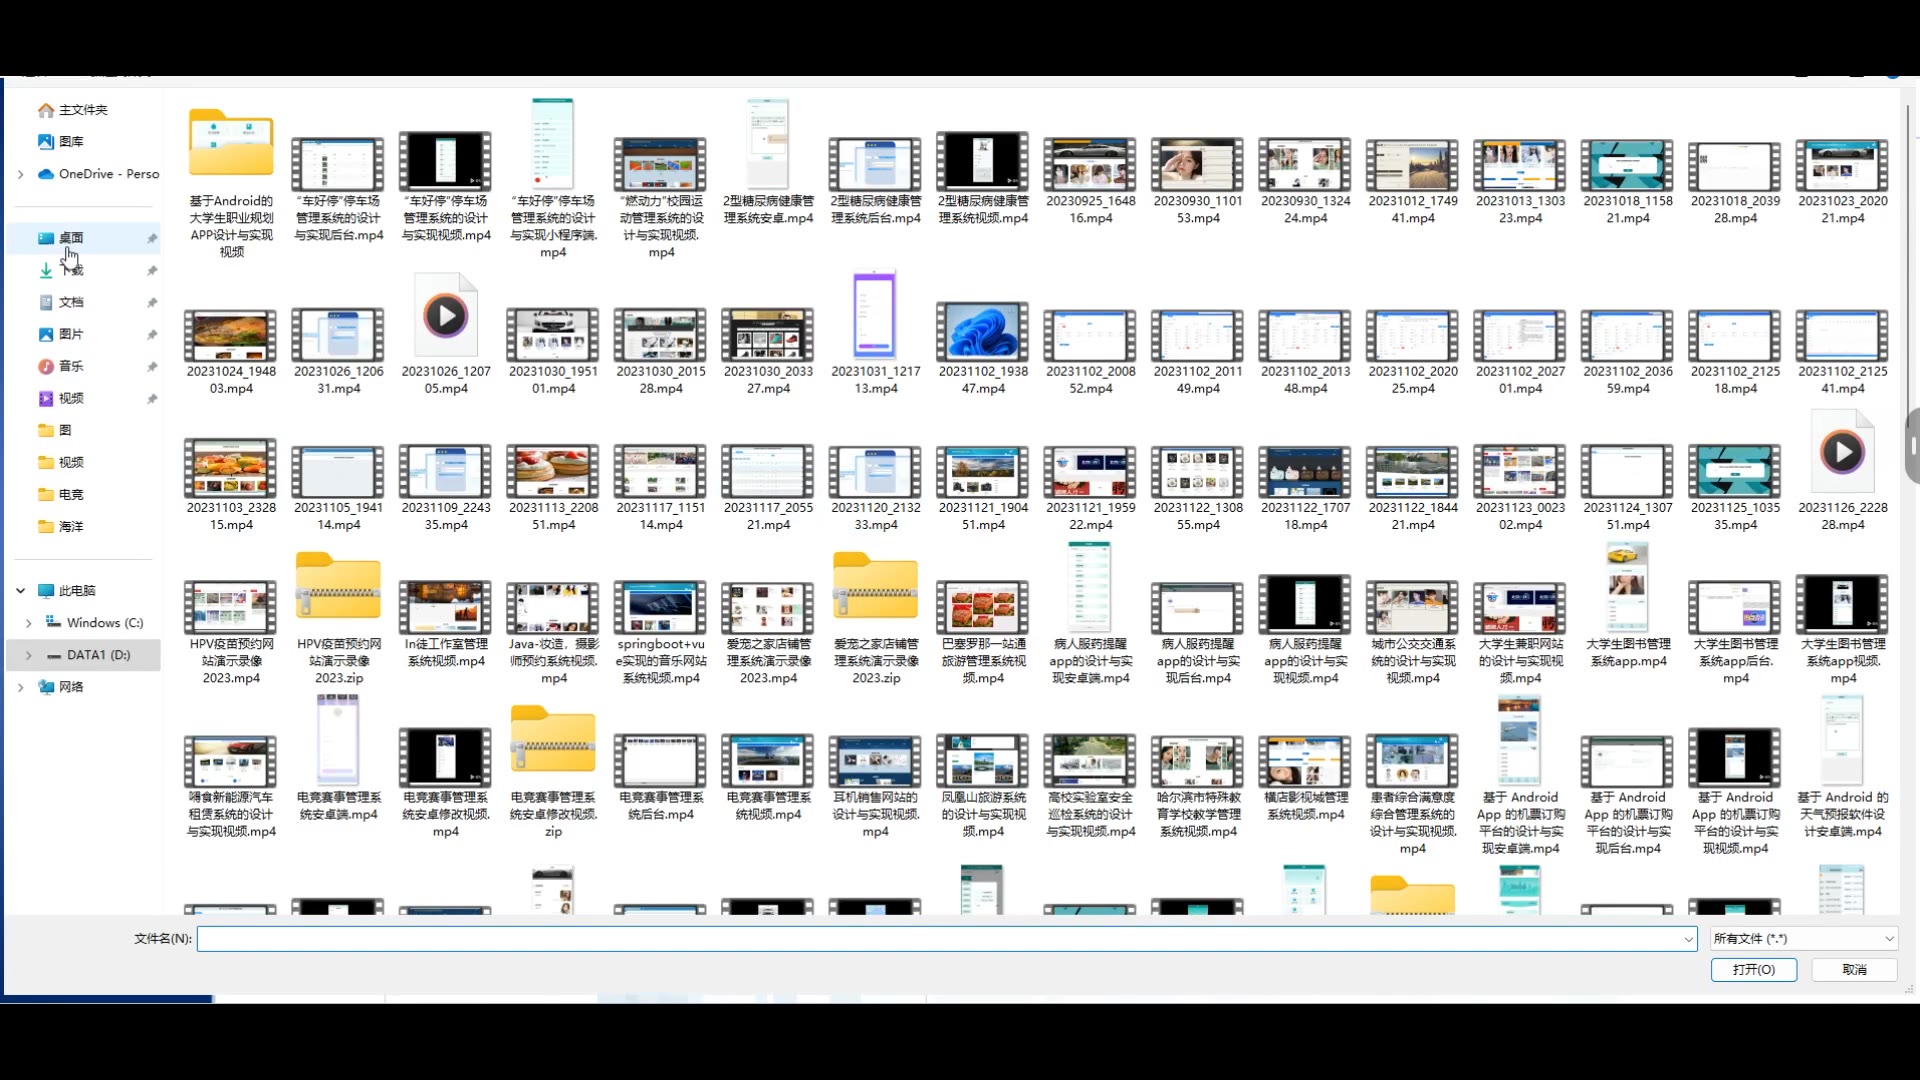Click the 取消 cancel button
This screenshot has width=1920, height=1080.
(1854, 970)
